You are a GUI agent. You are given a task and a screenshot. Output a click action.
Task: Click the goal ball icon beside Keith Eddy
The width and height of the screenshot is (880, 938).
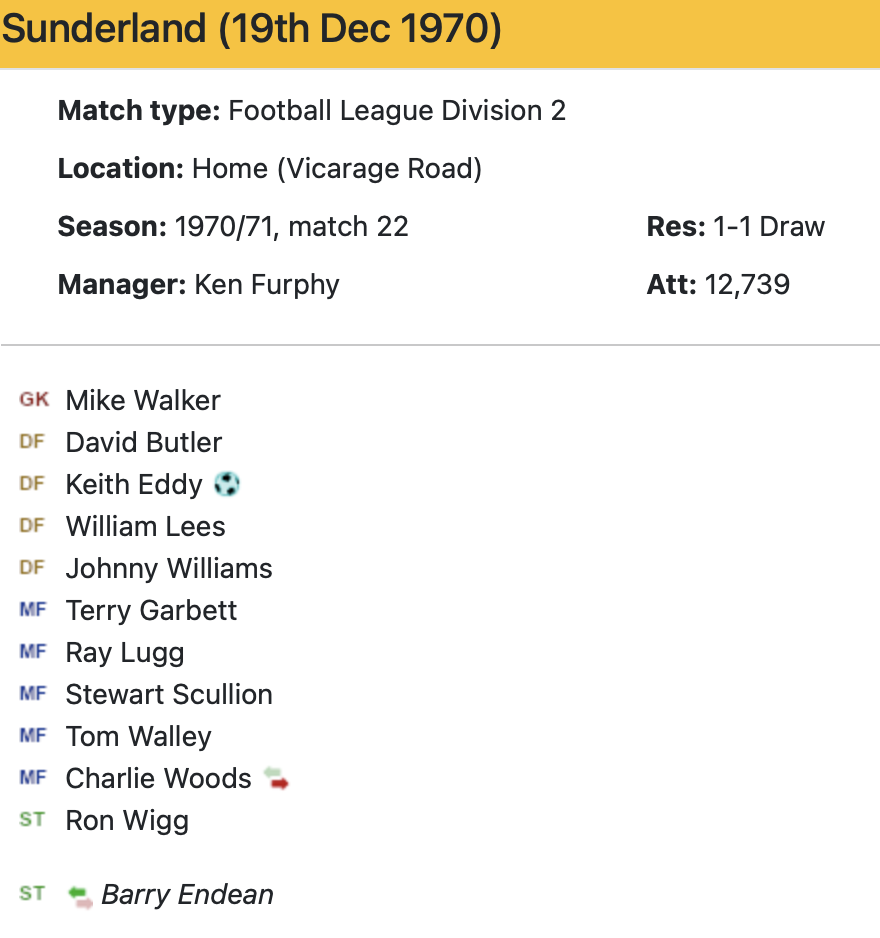tap(228, 485)
